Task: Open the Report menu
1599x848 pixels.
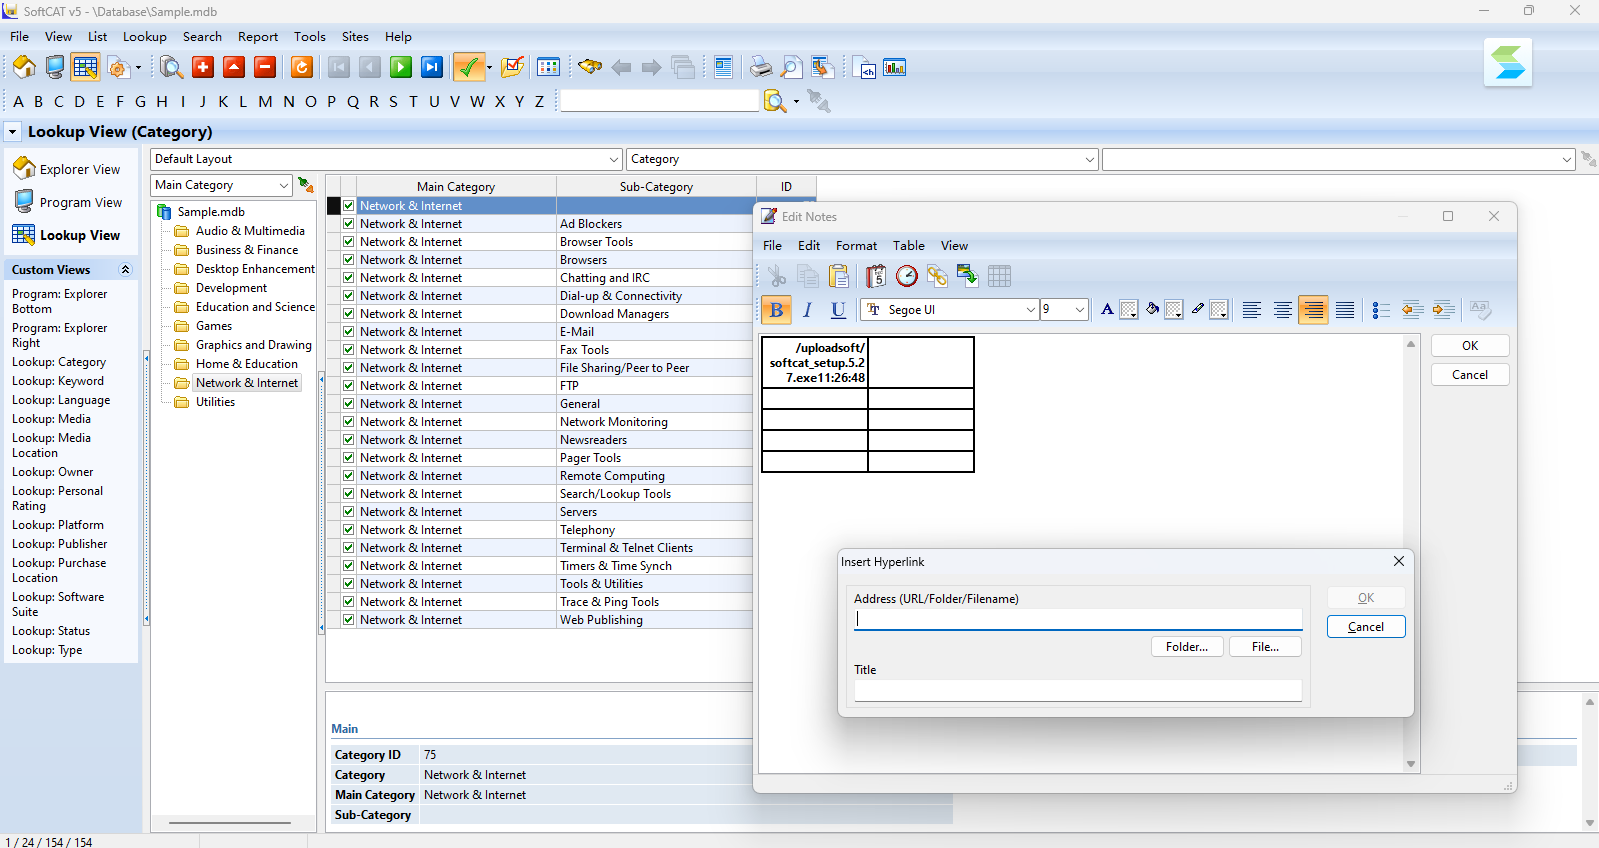Action: [258, 37]
